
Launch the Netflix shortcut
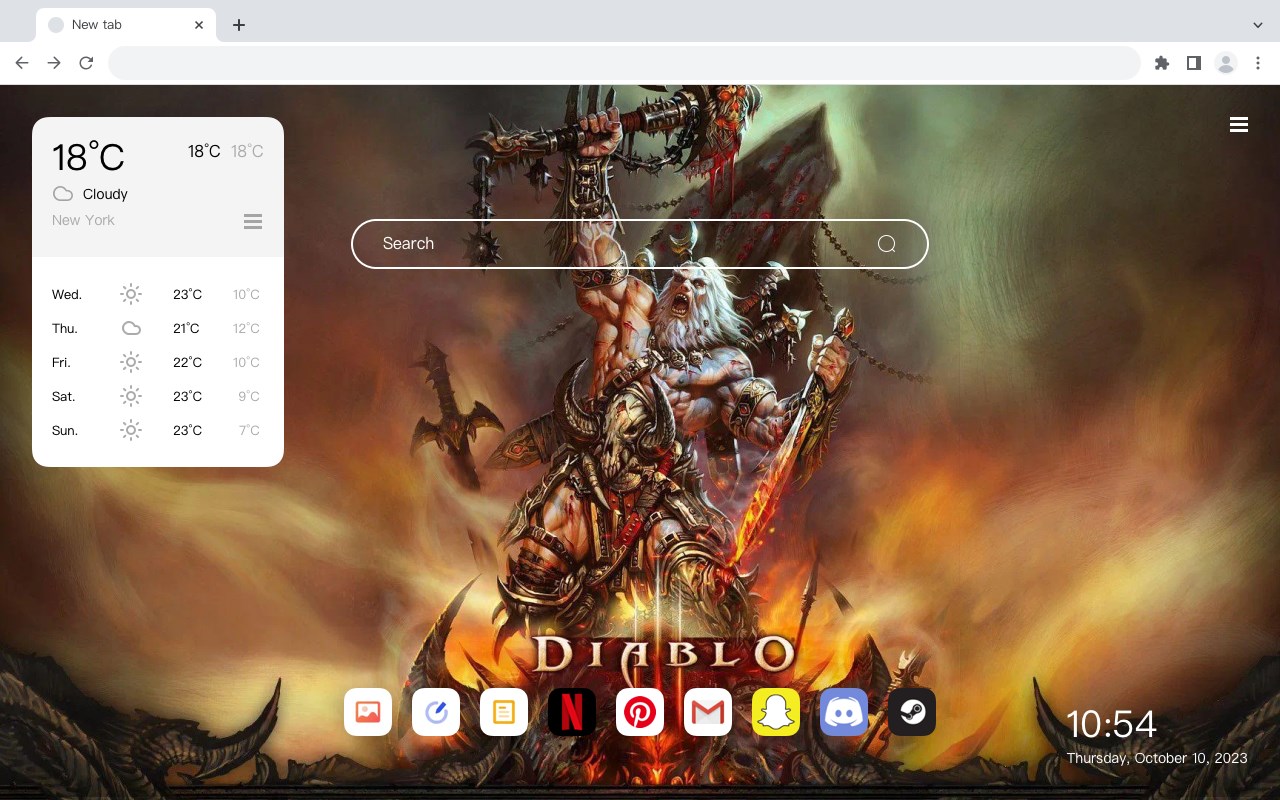(572, 712)
